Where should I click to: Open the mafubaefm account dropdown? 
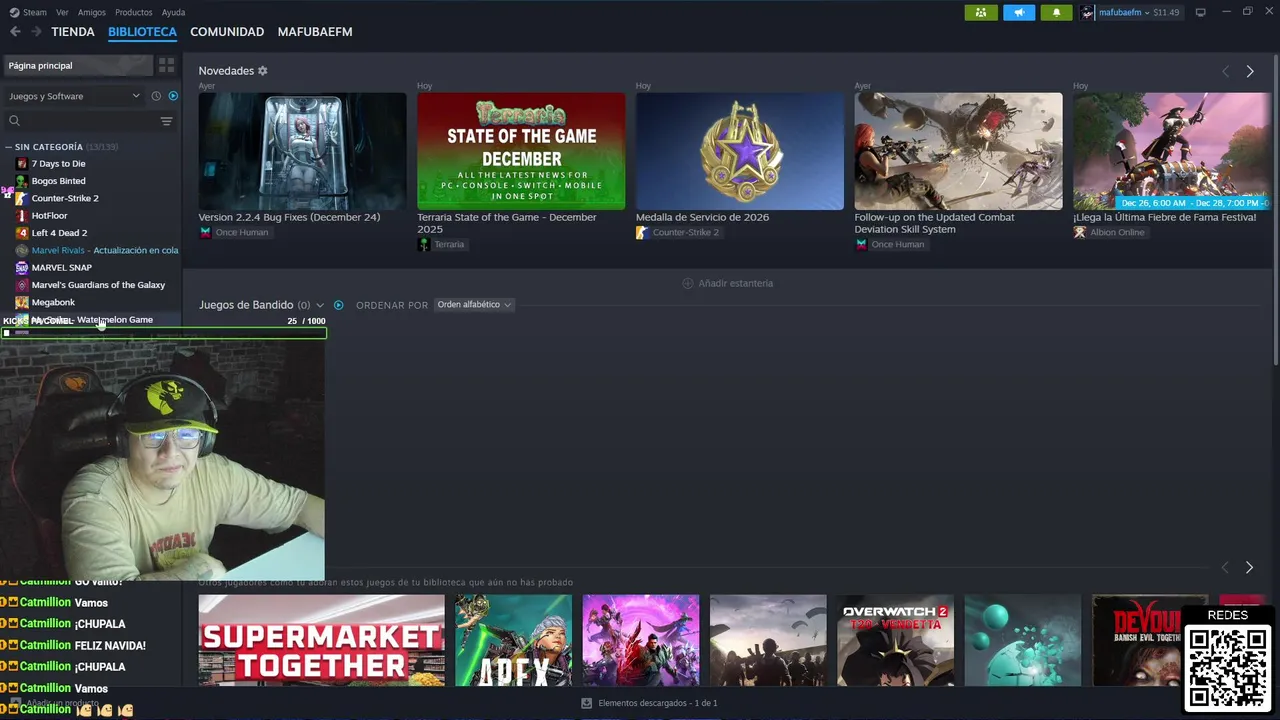(1124, 12)
